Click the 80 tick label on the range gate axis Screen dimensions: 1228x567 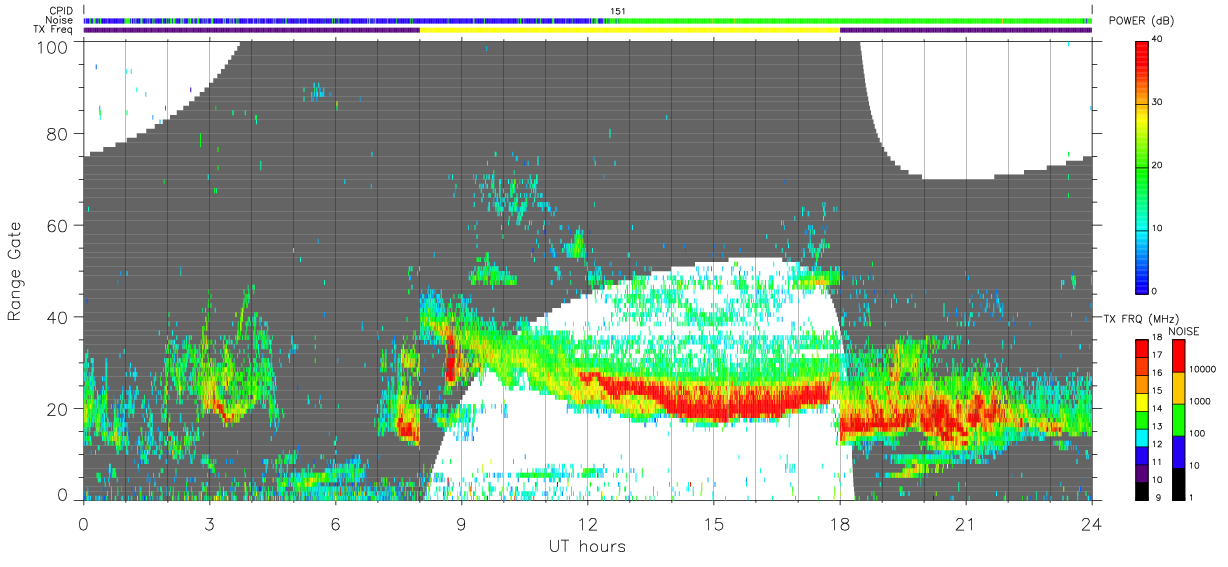(x=56, y=134)
